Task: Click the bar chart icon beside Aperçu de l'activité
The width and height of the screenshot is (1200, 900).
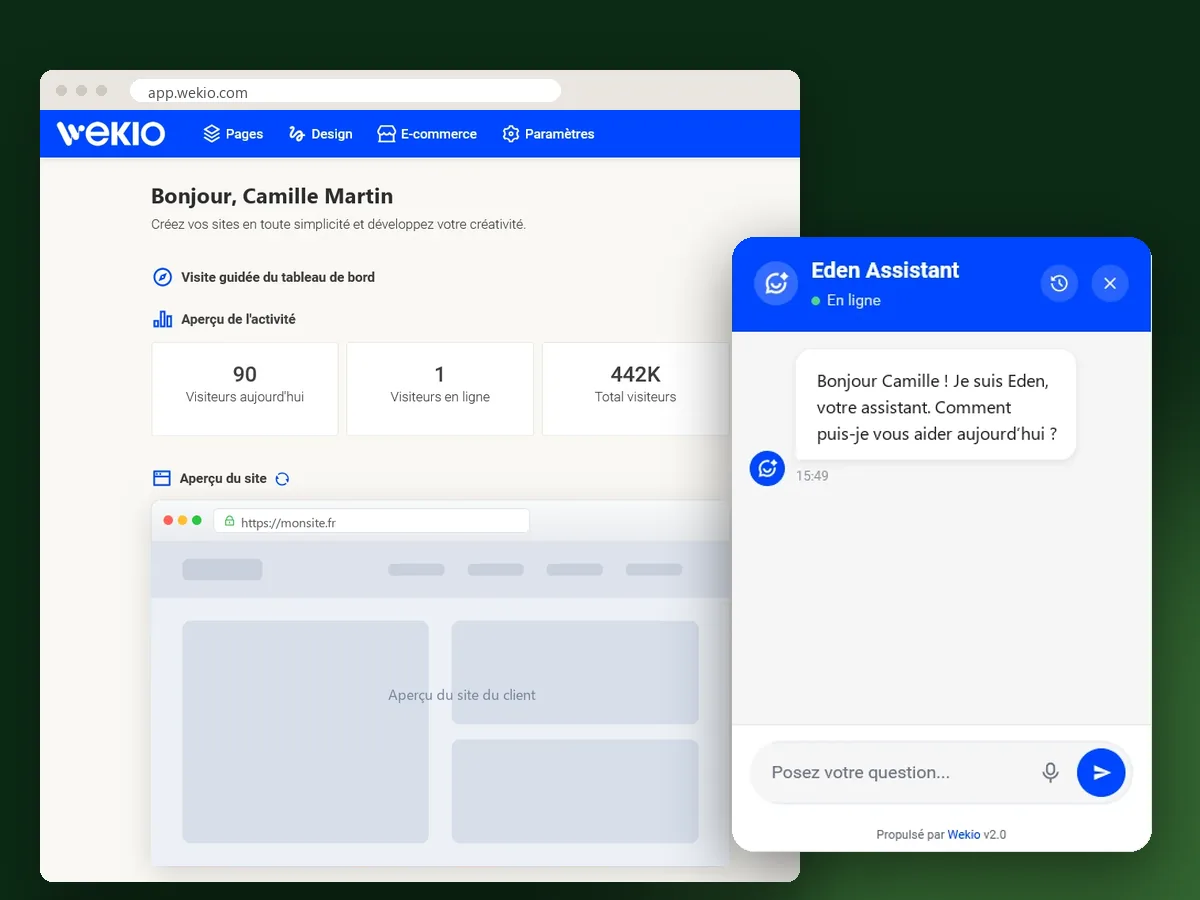Action: 162,319
